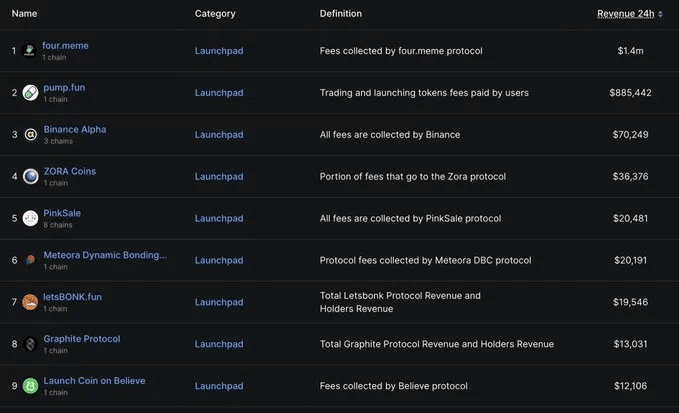The image size is (679, 413).
Task: Click the PinkSale logo icon
Action: coord(30,218)
